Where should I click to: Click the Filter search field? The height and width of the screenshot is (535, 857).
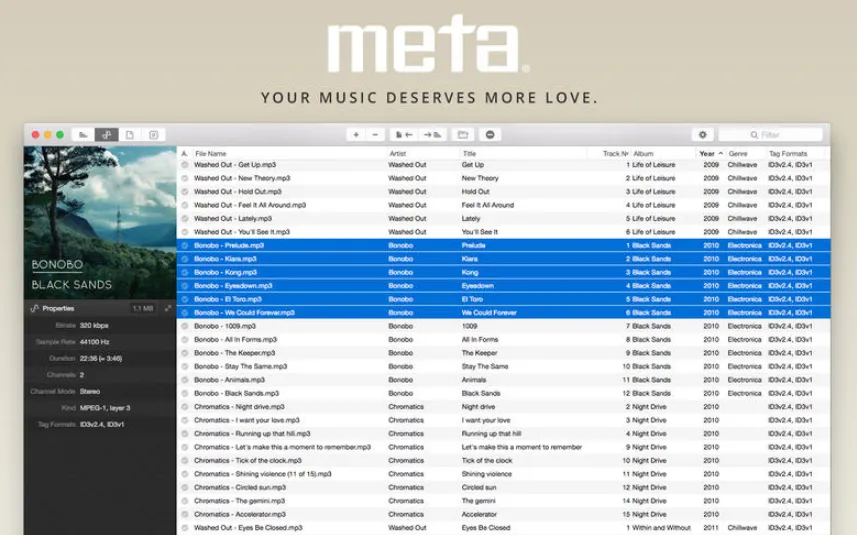click(771, 134)
